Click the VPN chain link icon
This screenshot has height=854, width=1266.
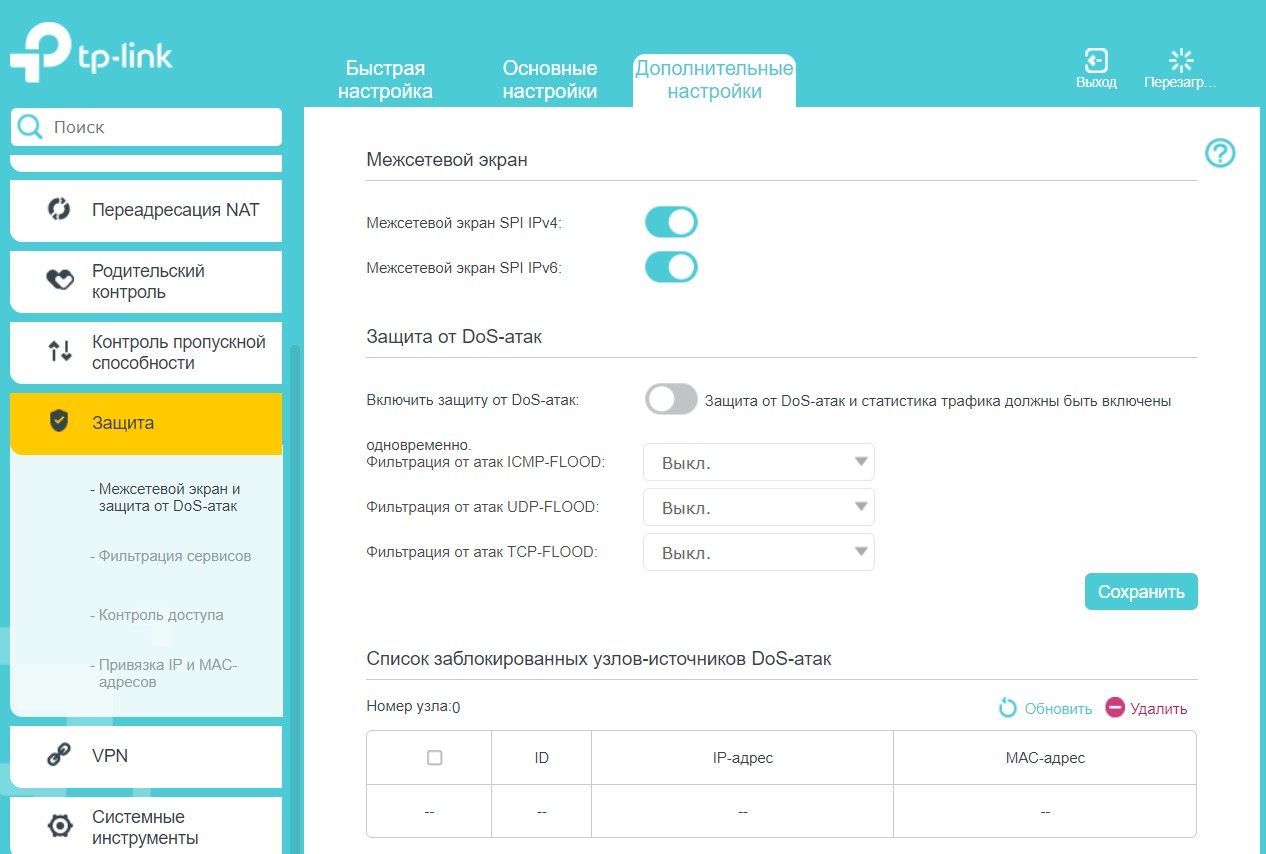click(x=60, y=756)
